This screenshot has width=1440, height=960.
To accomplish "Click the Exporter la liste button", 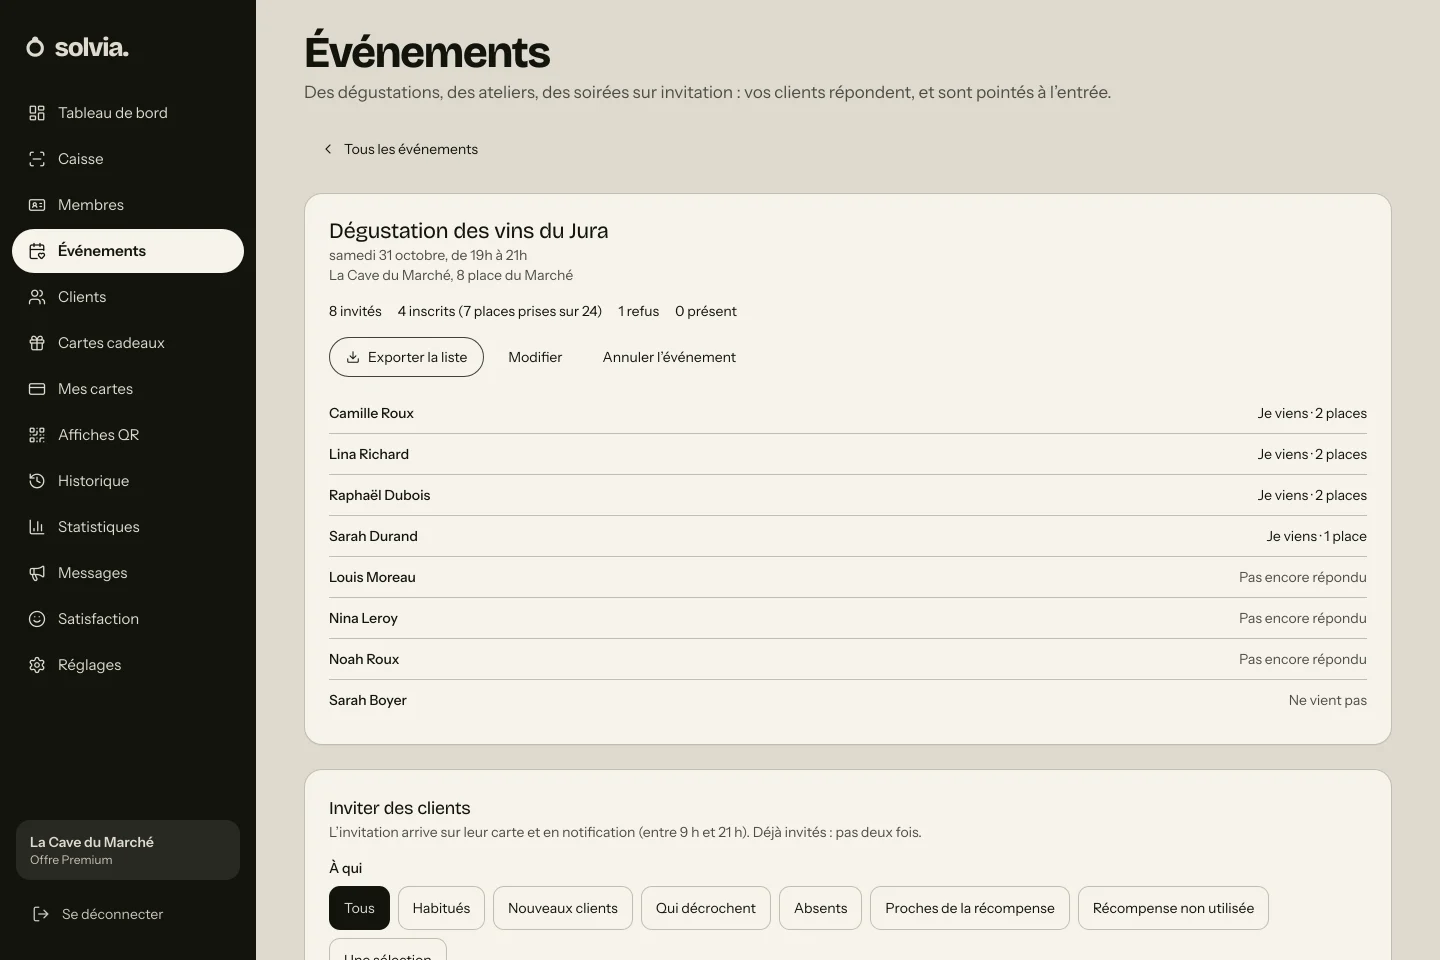I will (x=406, y=357).
